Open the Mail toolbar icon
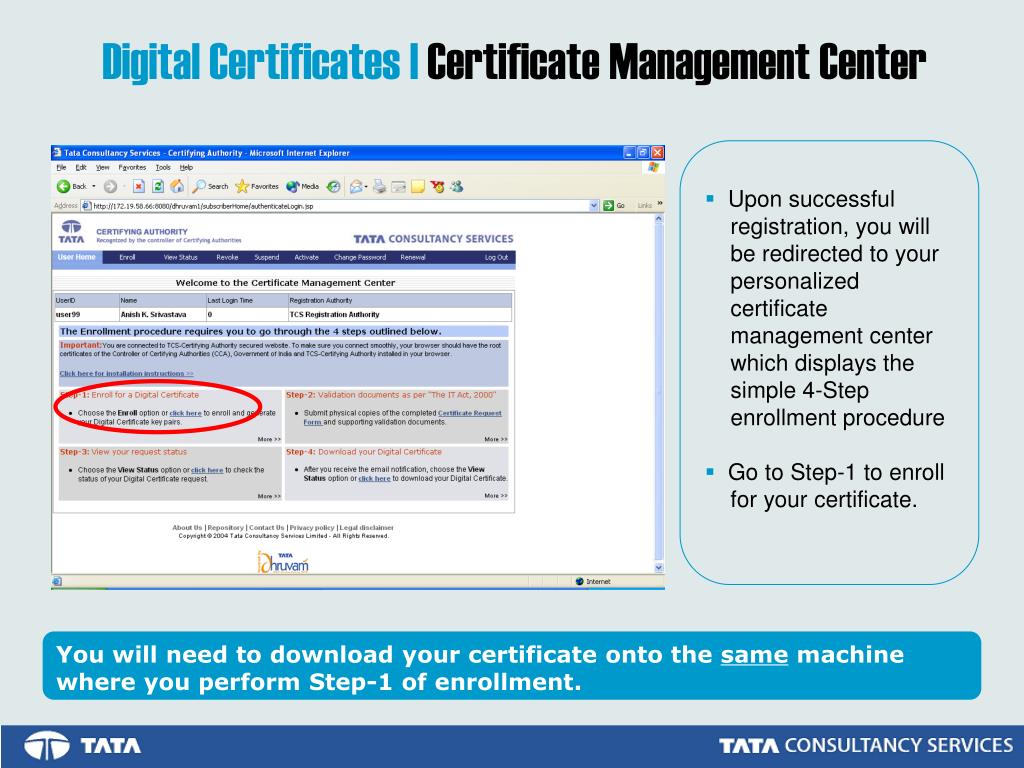1024x768 pixels. 356,187
